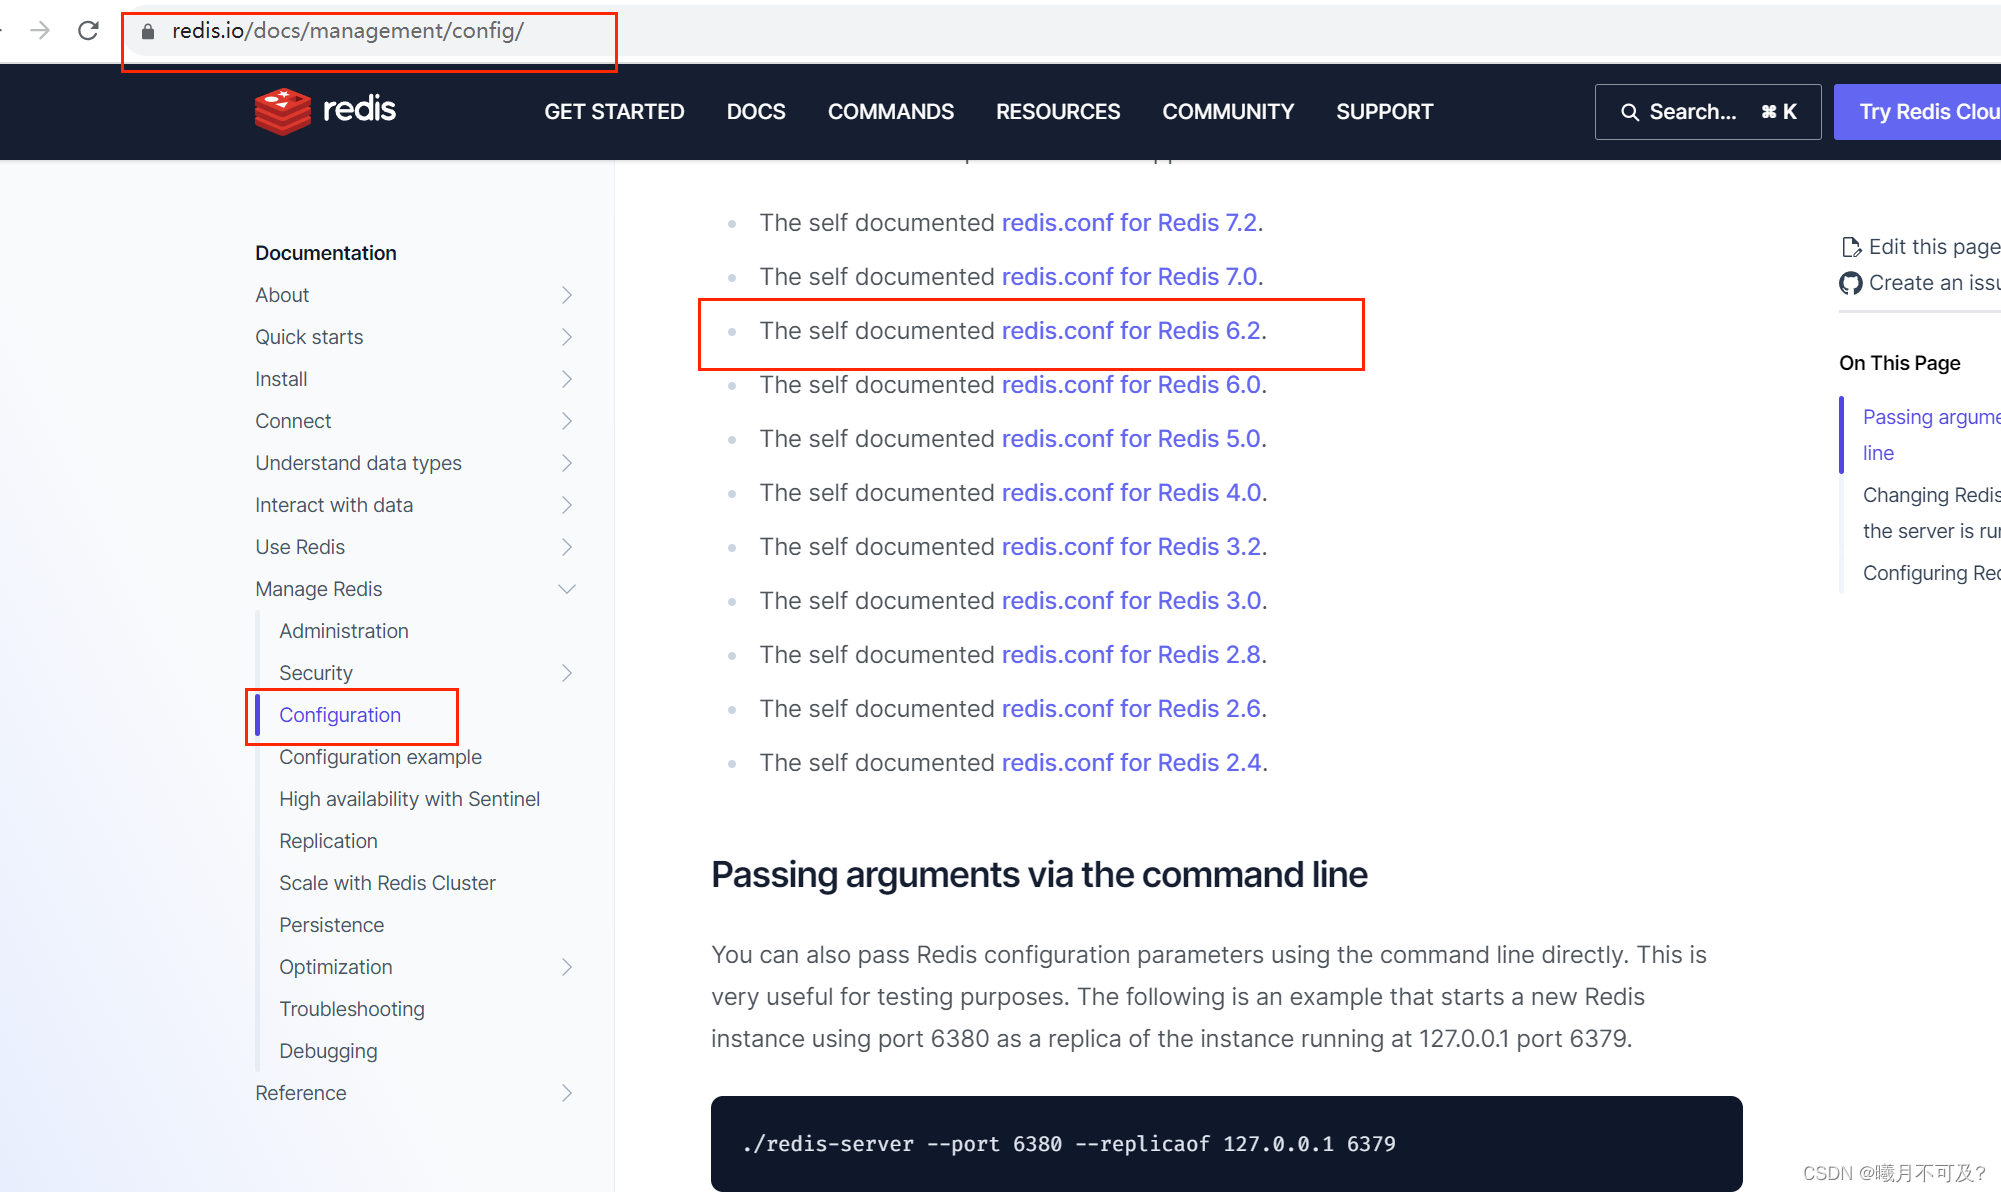Expand the Optimization subsection chevron

(567, 967)
